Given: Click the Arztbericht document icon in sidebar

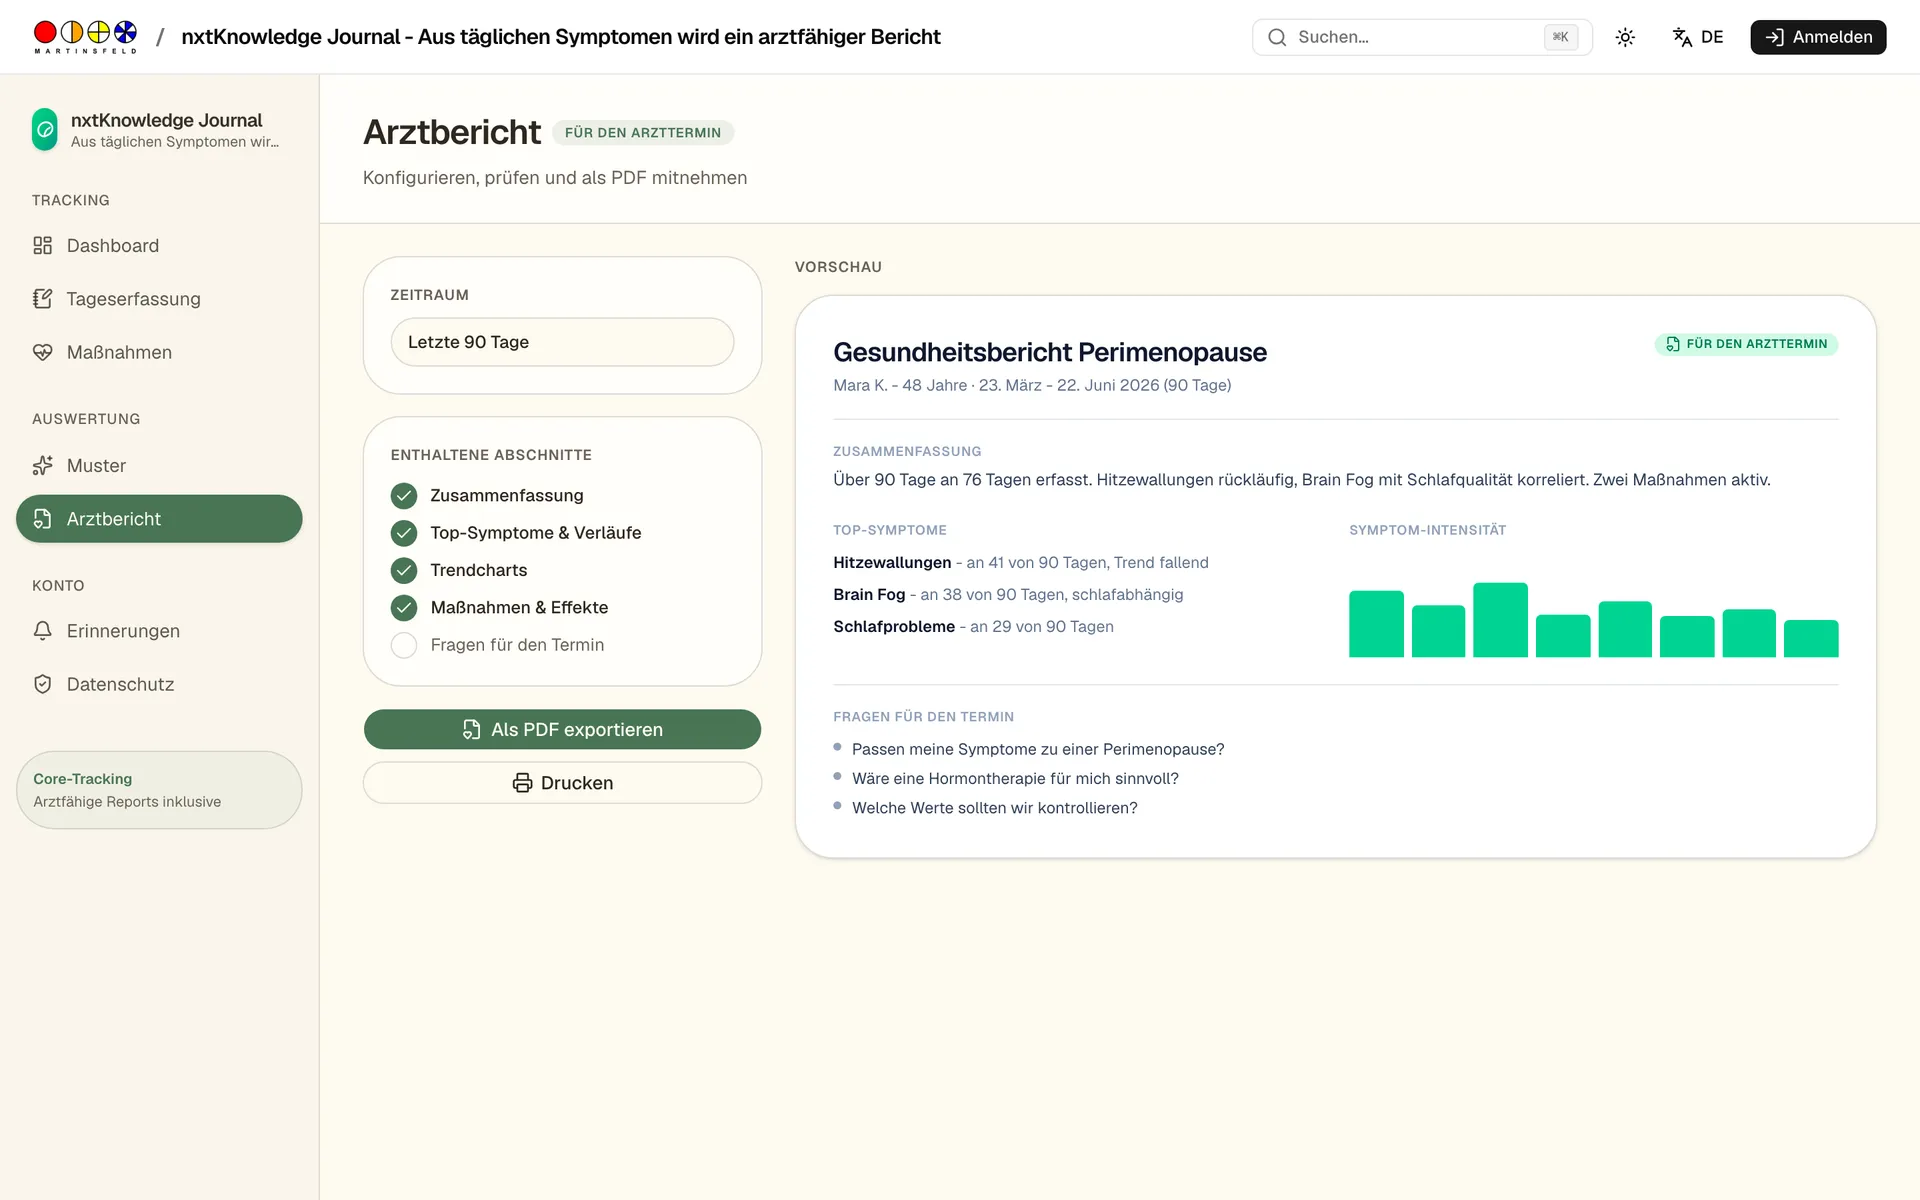Looking at the screenshot, I should pyautogui.click(x=42, y=519).
